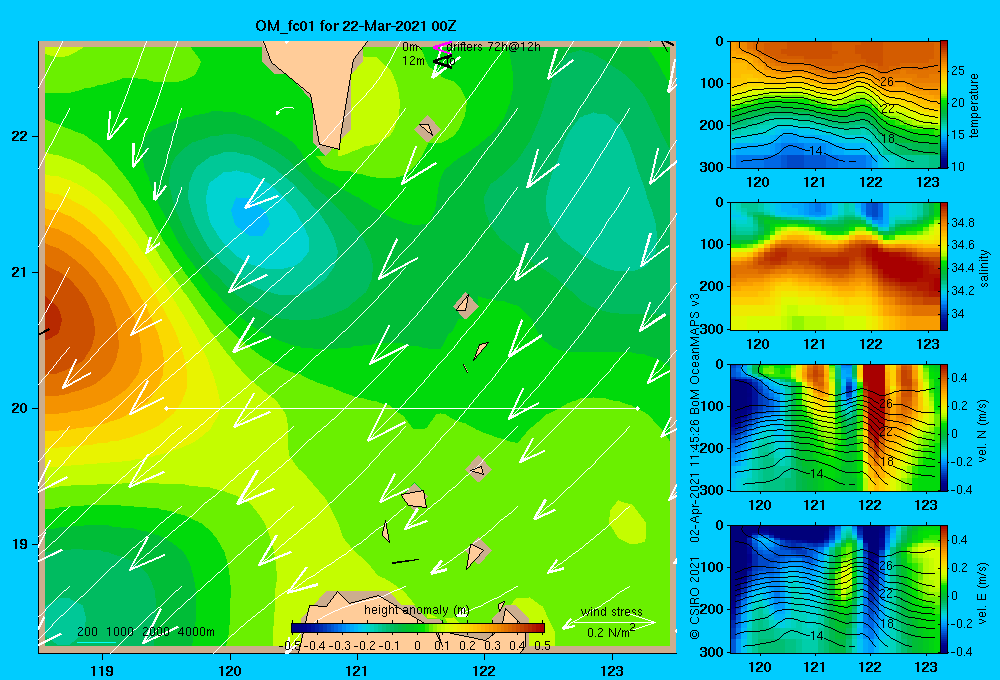This screenshot has height=680, width=1000.
Task: Open the salinity section panel
Action: click(x=835, y=266)
